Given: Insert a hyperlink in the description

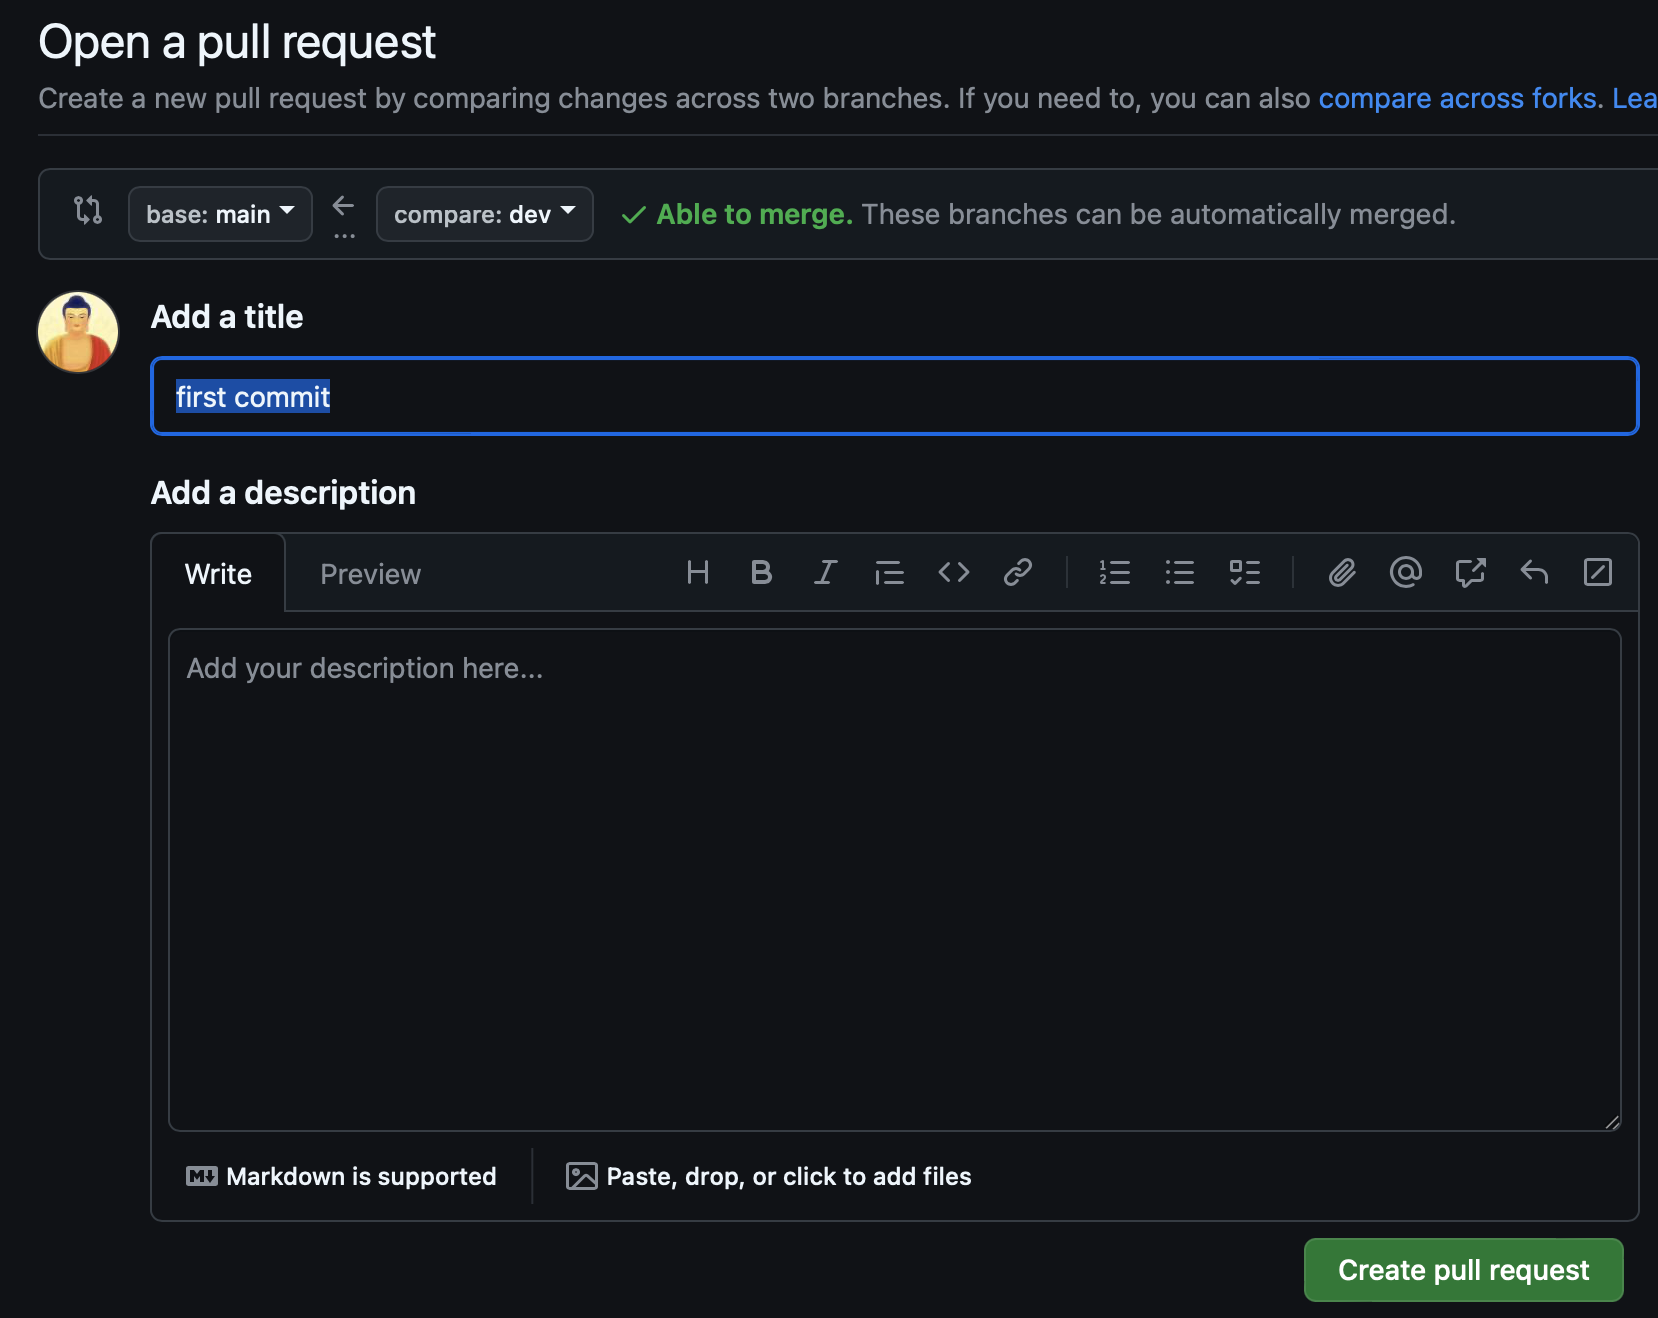Looking at the screenshot, I should (x=1018, y=572).
